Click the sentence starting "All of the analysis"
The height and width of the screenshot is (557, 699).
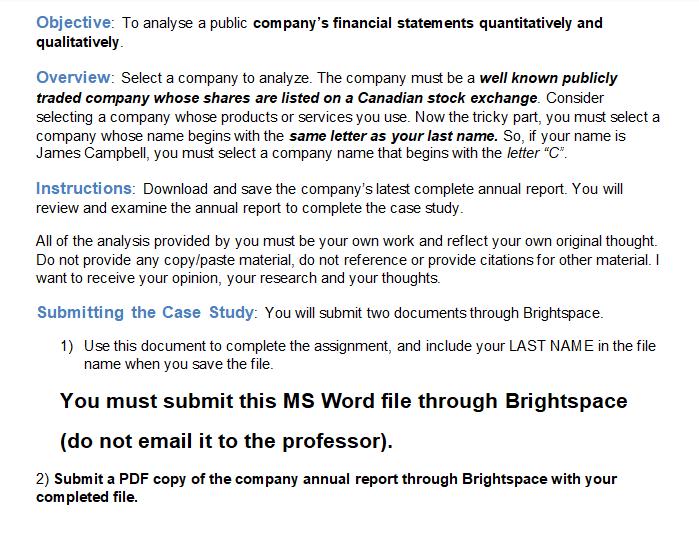coord(346,241)
